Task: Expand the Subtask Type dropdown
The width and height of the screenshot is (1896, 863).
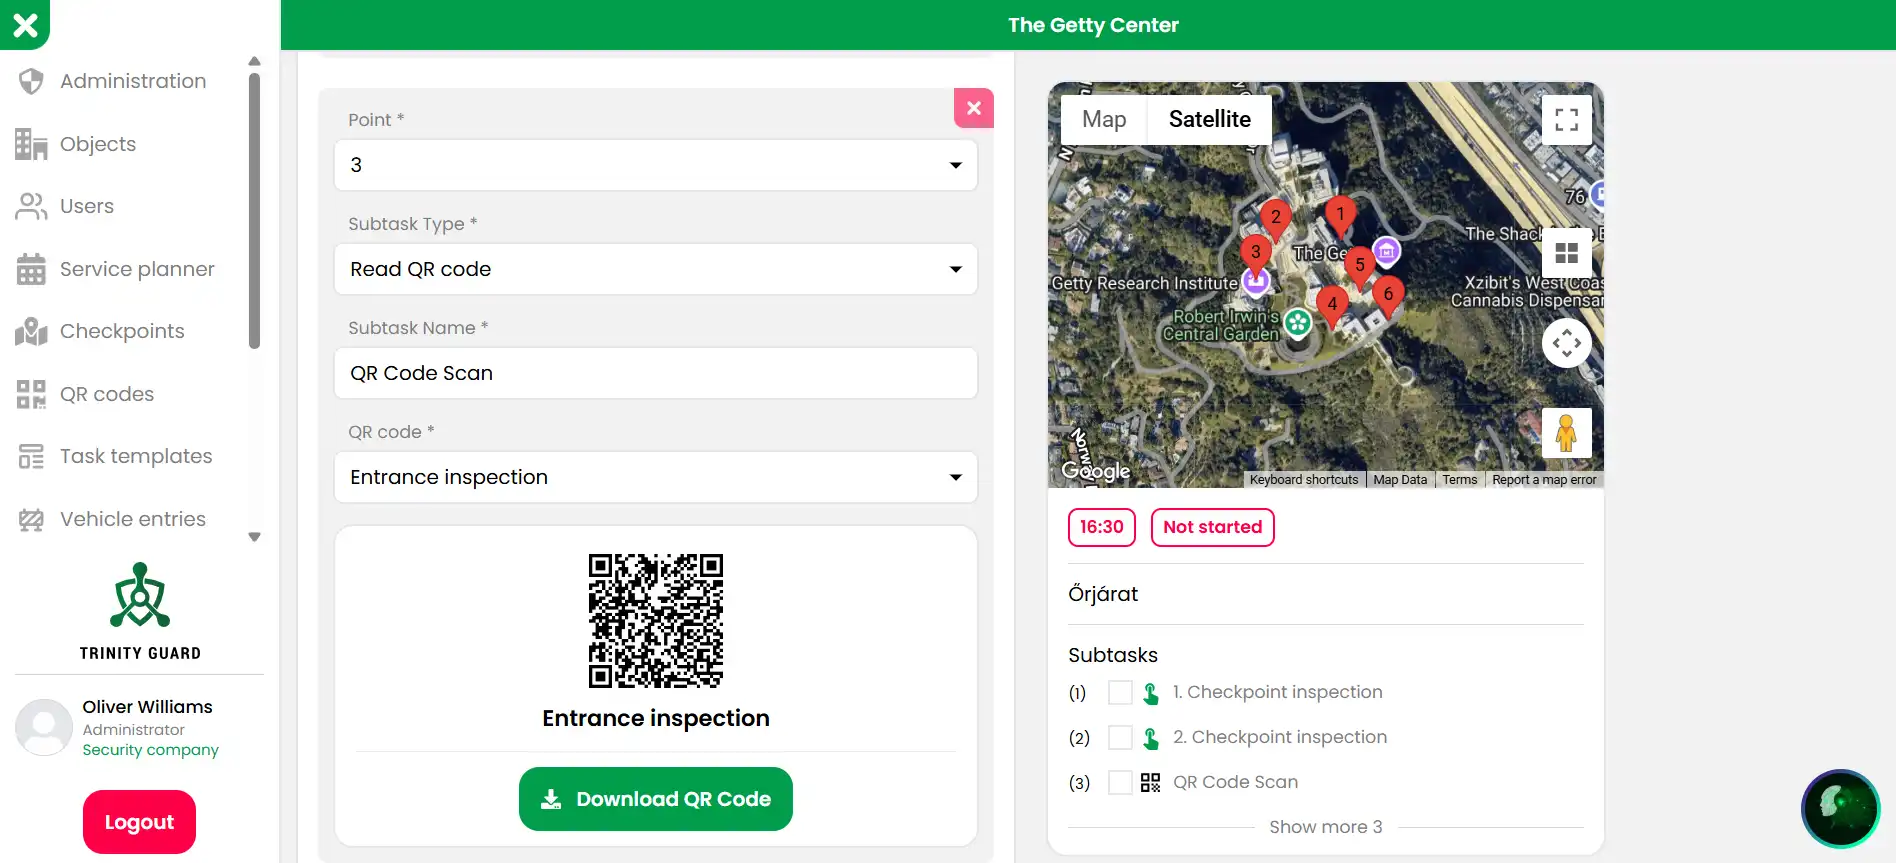Action: tap(655, 269)
